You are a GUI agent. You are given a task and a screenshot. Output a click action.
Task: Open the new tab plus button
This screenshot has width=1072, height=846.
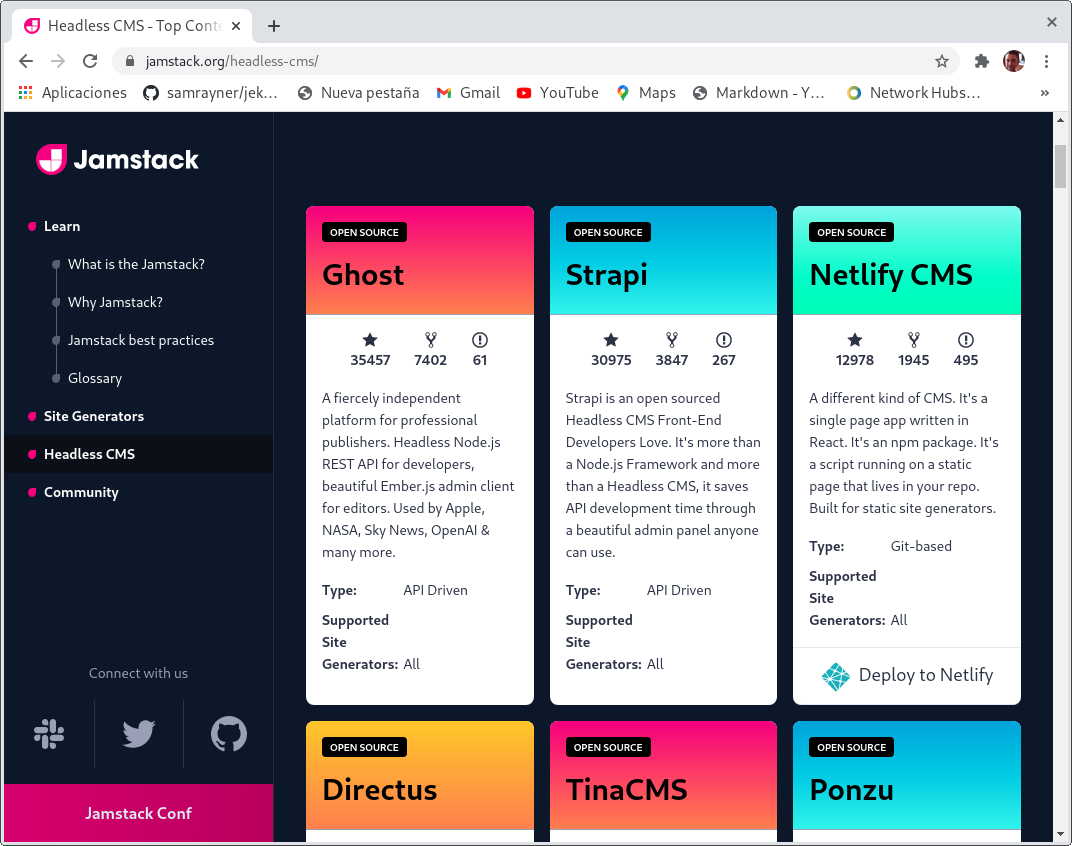coord(274,26)
